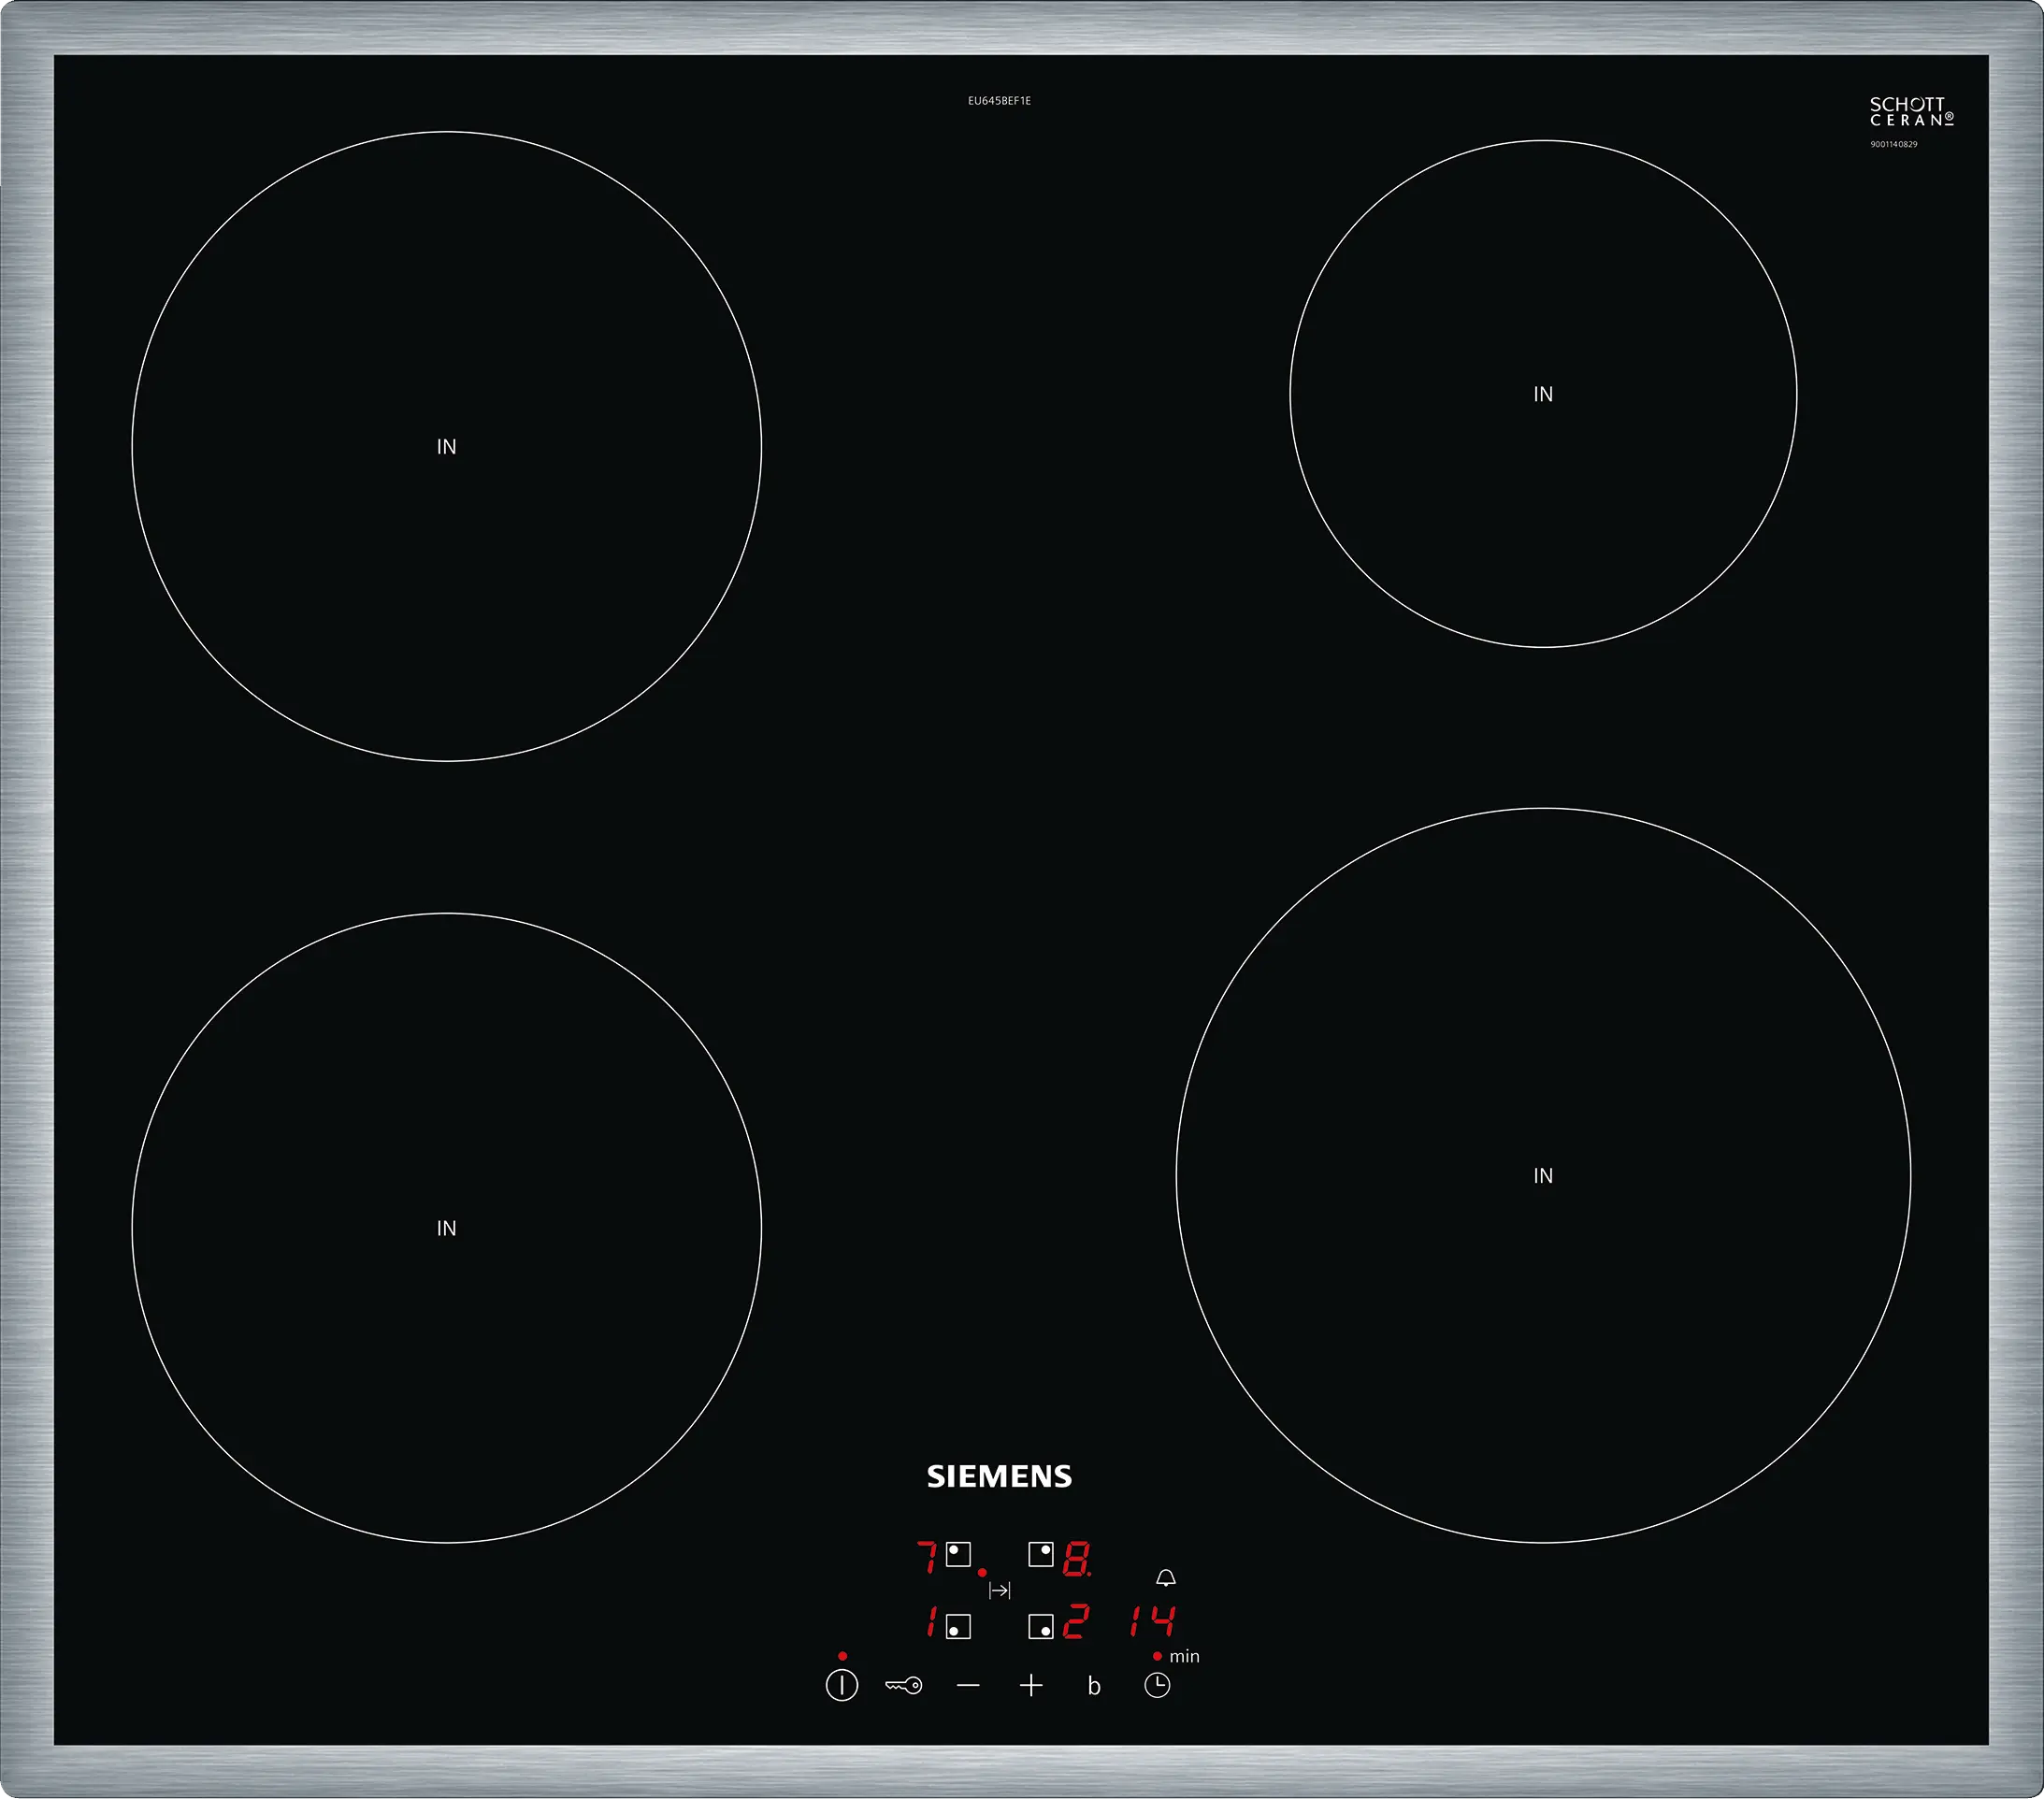Touch the heat level 7 display
This screenshot has width=2044, height=1799.
click(927, 1558)
